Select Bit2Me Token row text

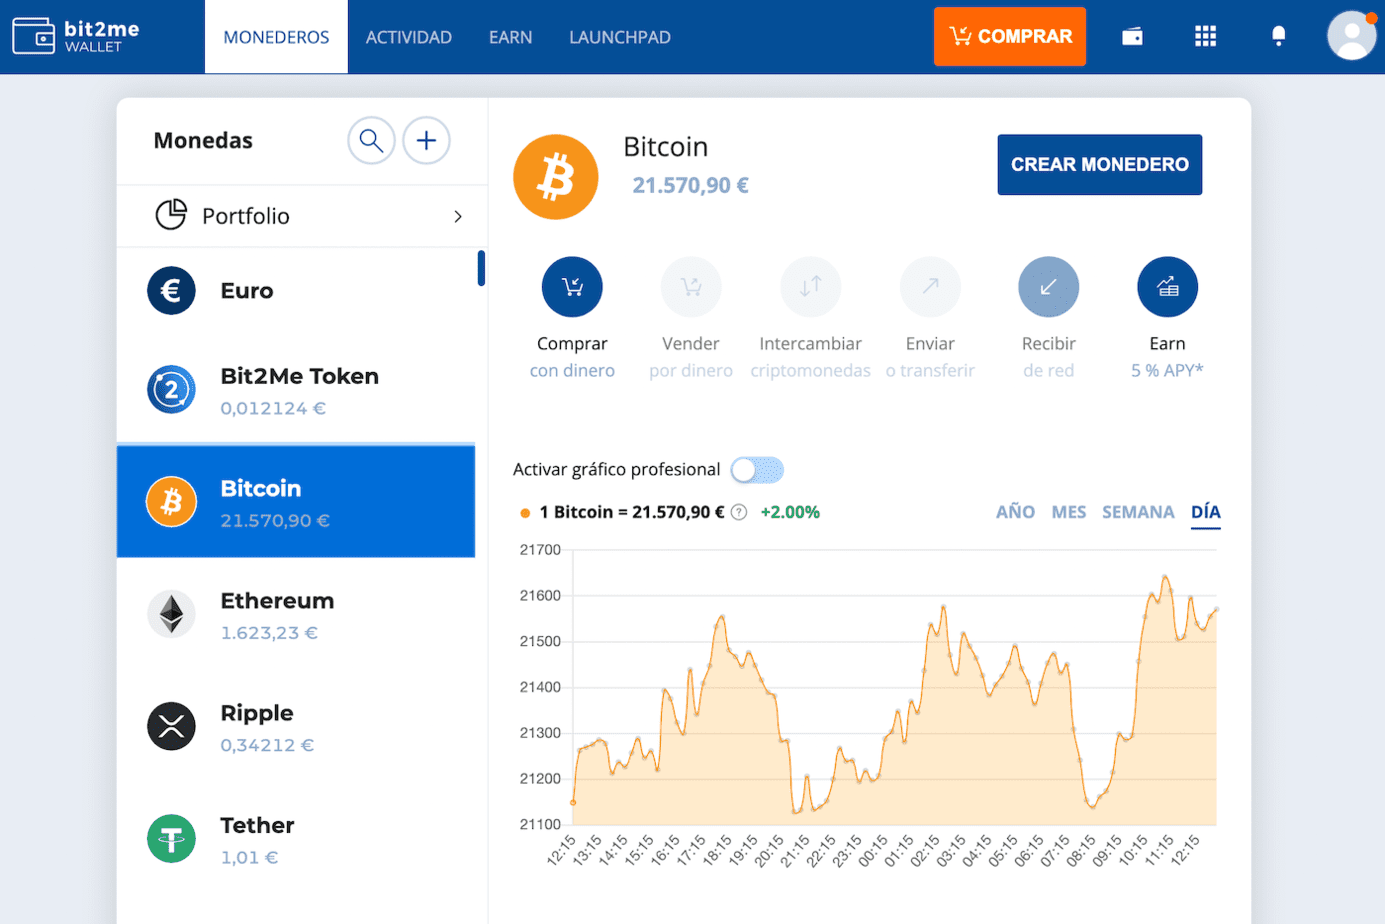coord(300,376)
